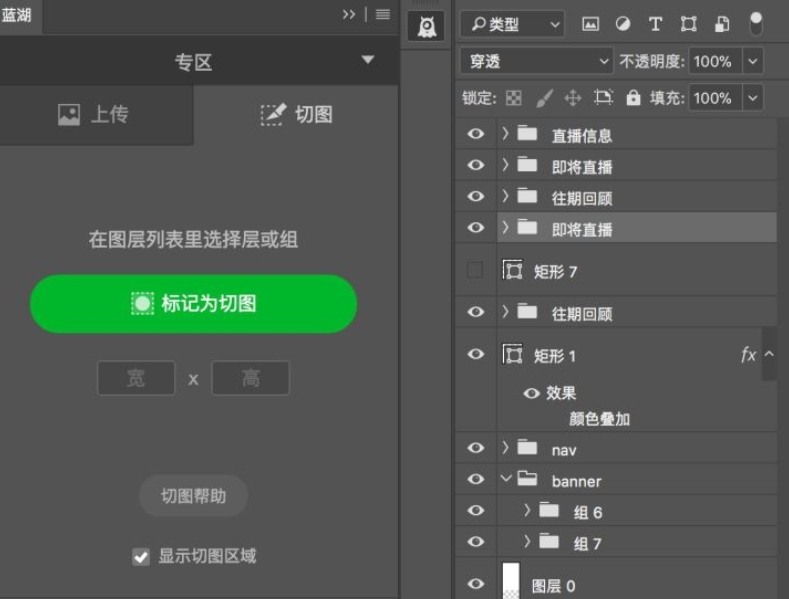Show the hidden 矩形 7 layer
789x599 pixels.
476,270
